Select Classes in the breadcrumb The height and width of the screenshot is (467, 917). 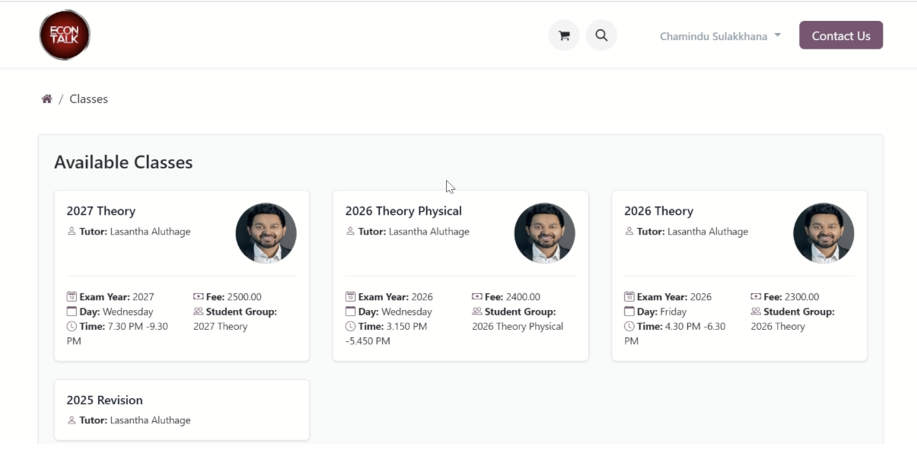coord(89,99)
